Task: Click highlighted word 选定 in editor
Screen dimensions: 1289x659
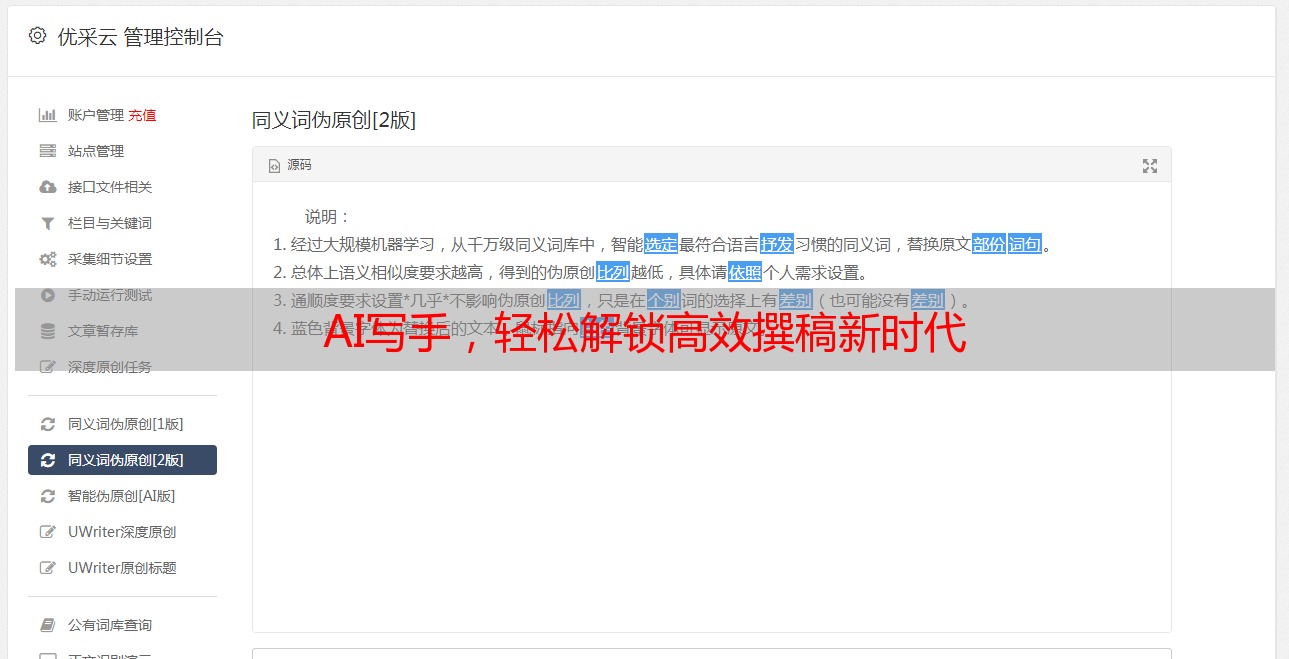Action: (x=661, y=244)
